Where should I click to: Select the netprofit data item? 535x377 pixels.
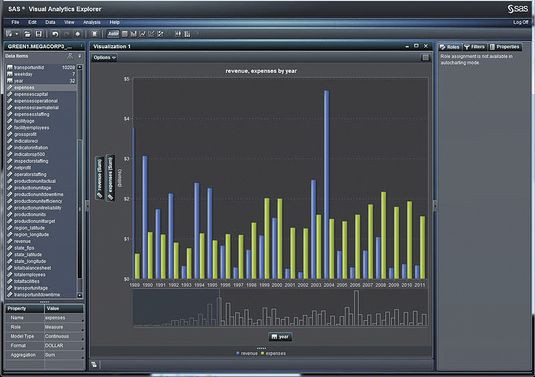(x=41, y=168)
